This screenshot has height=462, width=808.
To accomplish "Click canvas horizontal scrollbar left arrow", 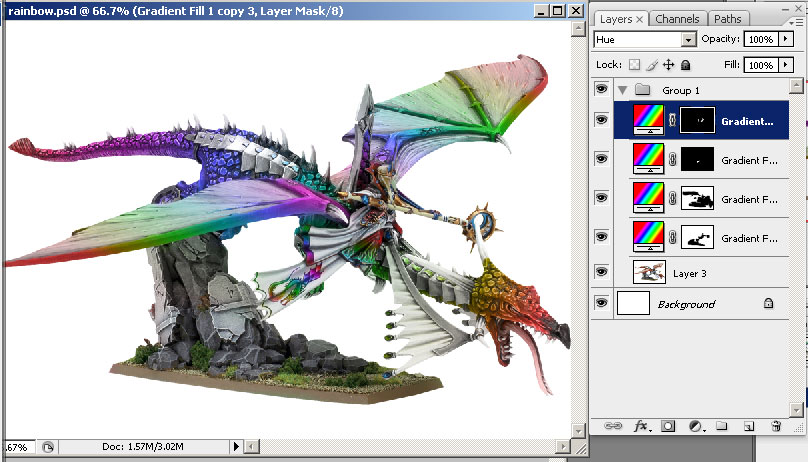I will pos(251,447).
